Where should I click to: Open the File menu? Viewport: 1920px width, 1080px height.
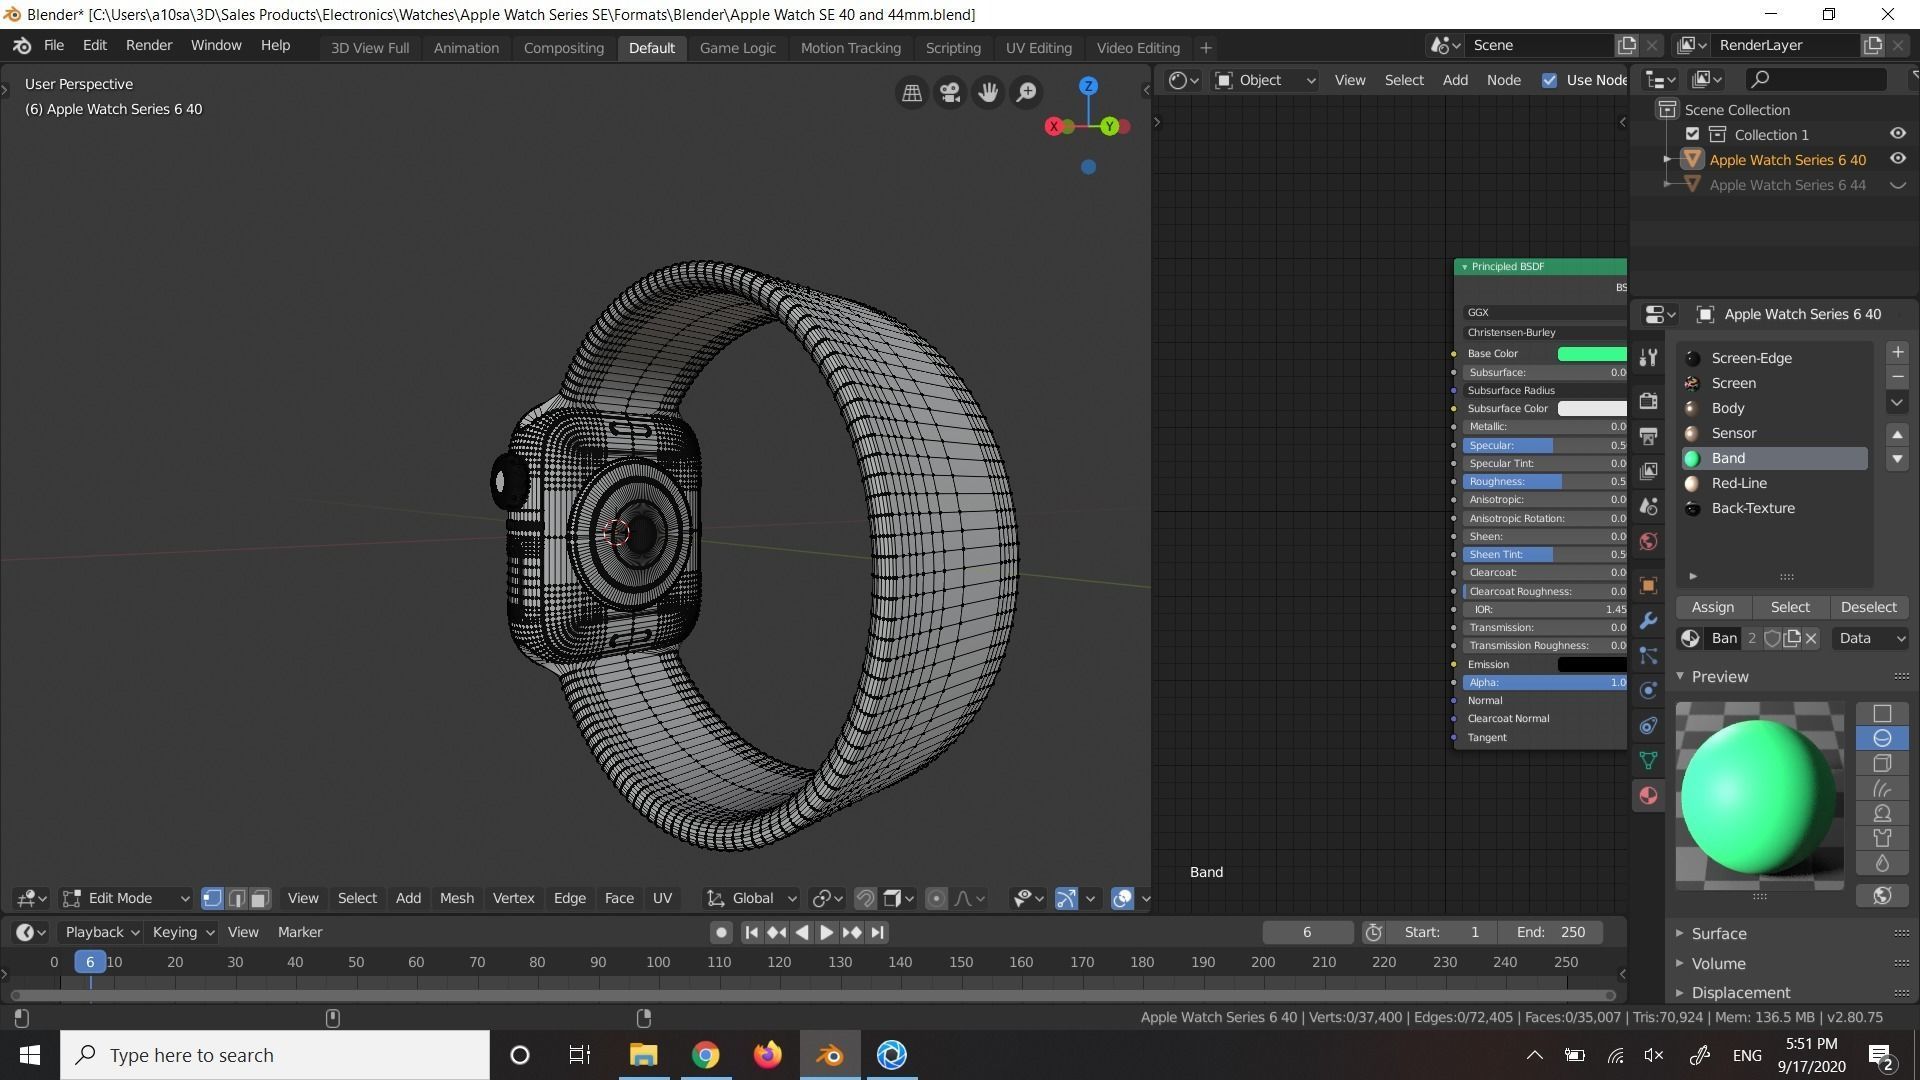click(54, 46)
